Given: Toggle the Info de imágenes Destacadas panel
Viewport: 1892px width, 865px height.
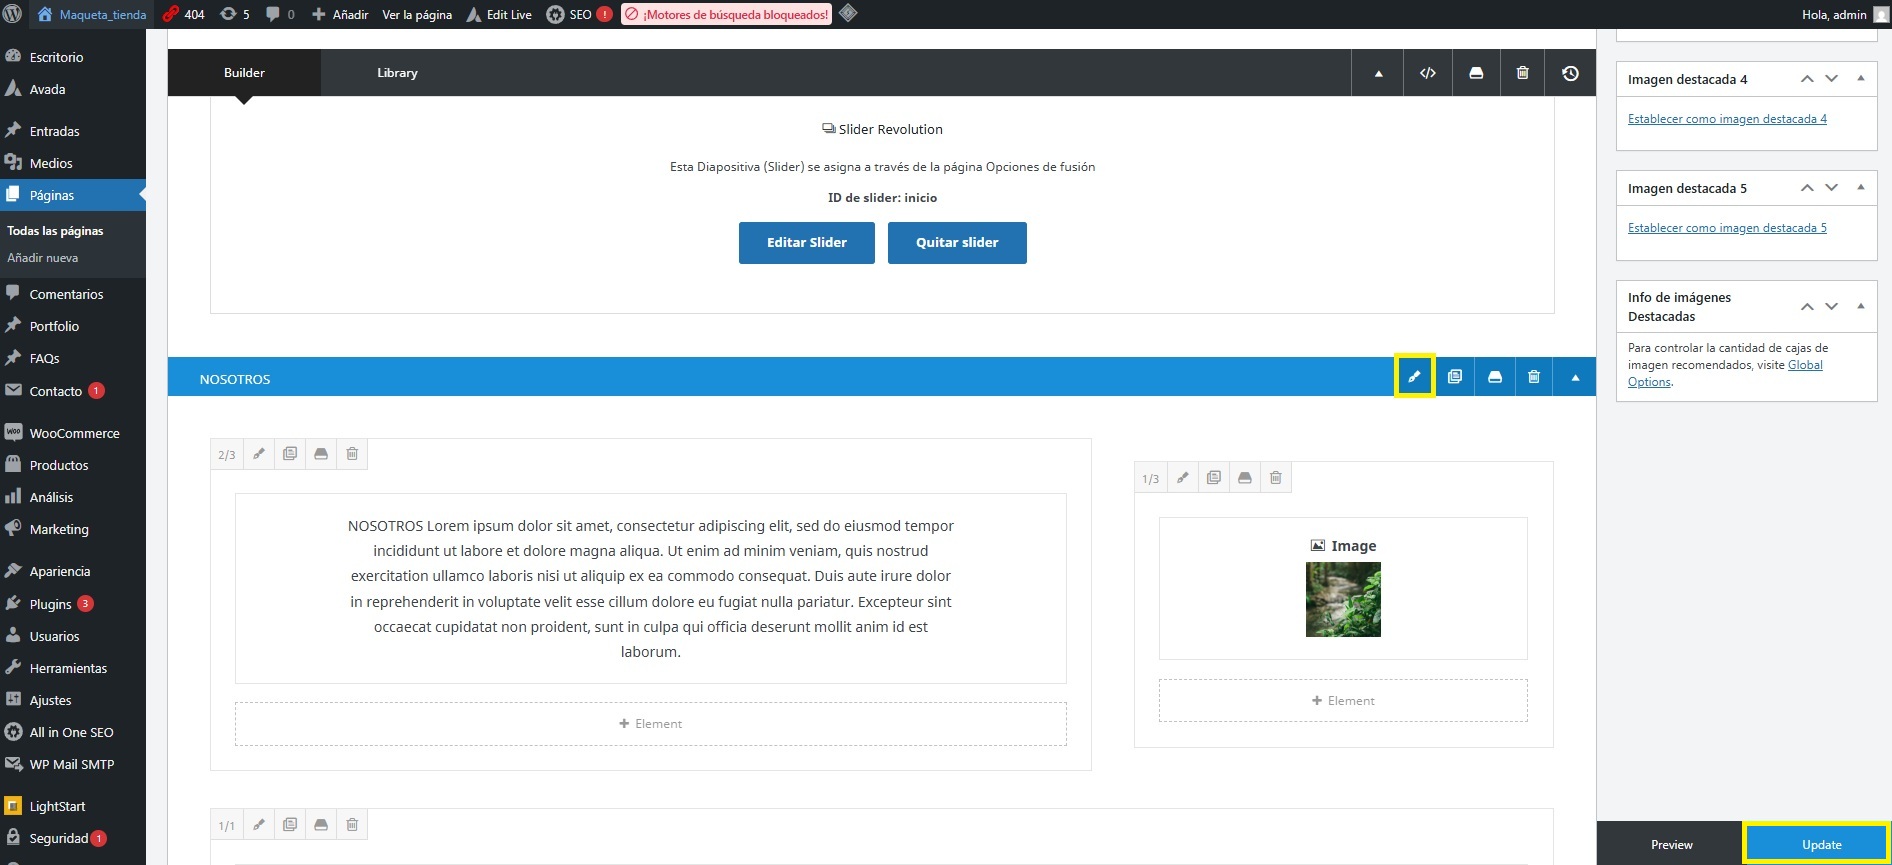Looking at the screenshot, I should click(x=1860, y=306).
